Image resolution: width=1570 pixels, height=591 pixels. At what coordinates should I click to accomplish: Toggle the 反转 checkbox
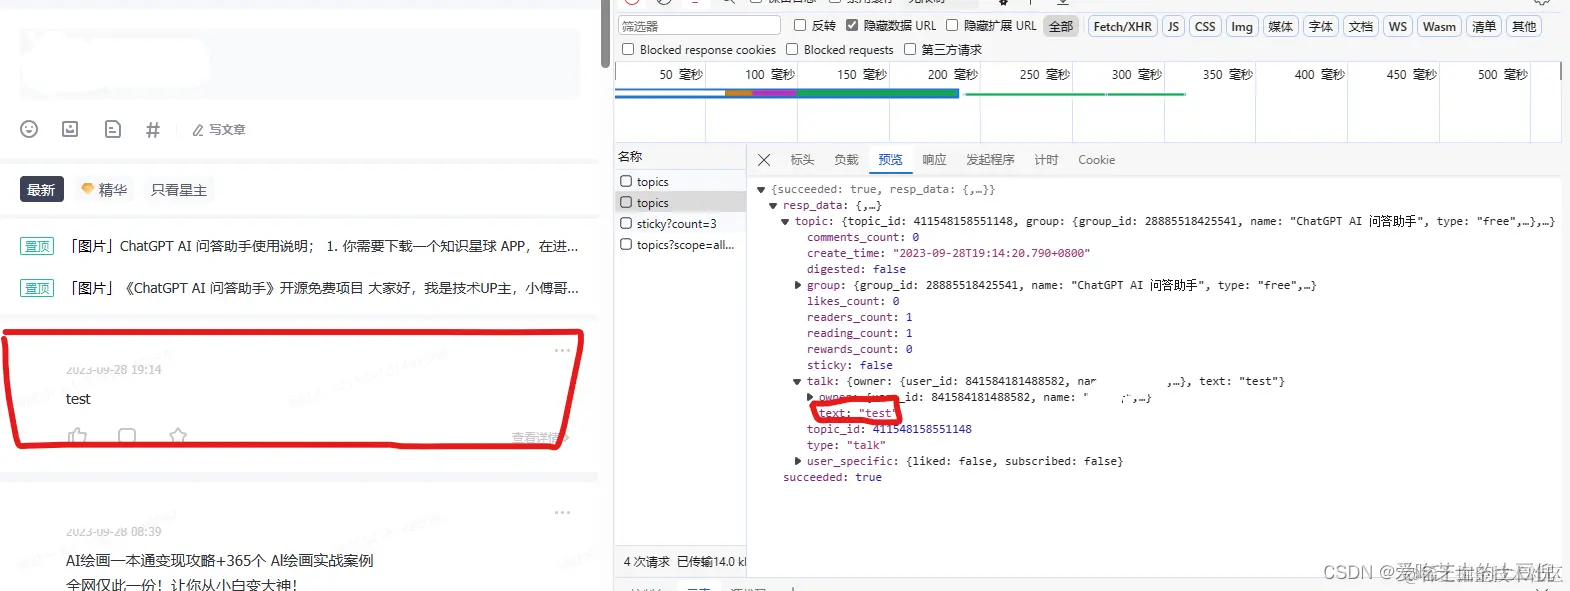coord(800,25)
